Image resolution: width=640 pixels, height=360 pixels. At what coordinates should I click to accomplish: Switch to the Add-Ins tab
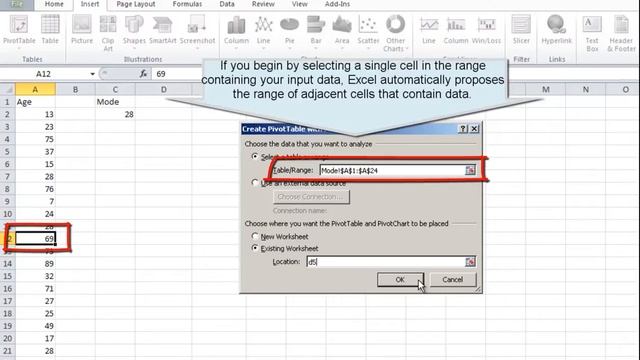(337, 4)
